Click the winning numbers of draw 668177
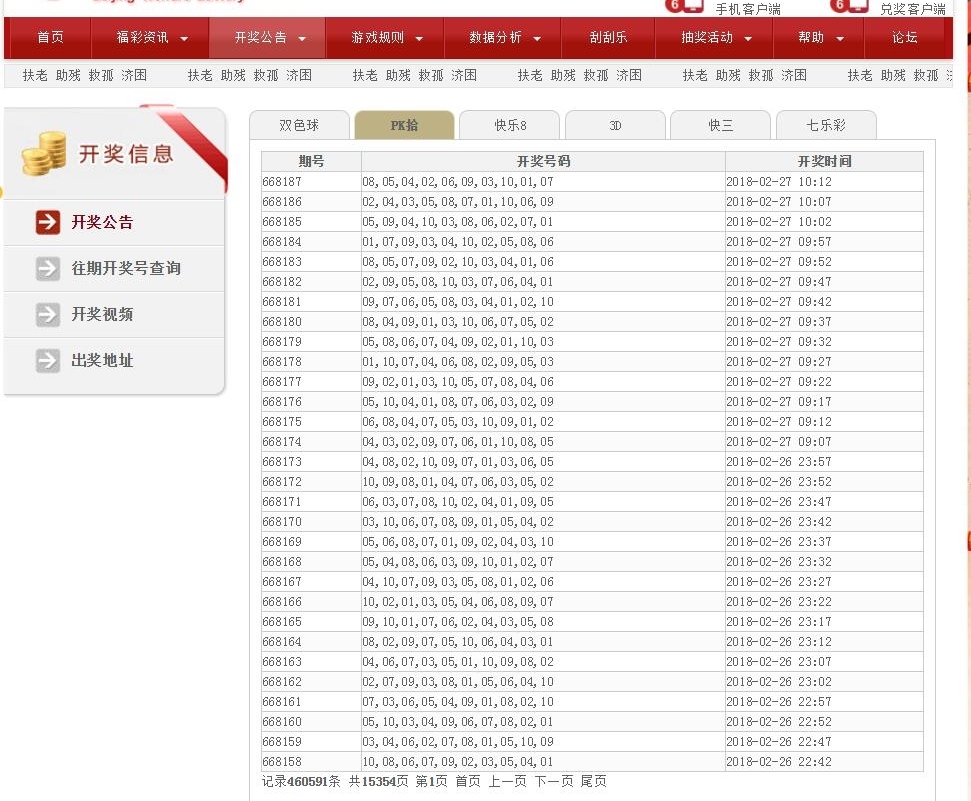The width and height of the screenshot is (971, 801). 458,382
